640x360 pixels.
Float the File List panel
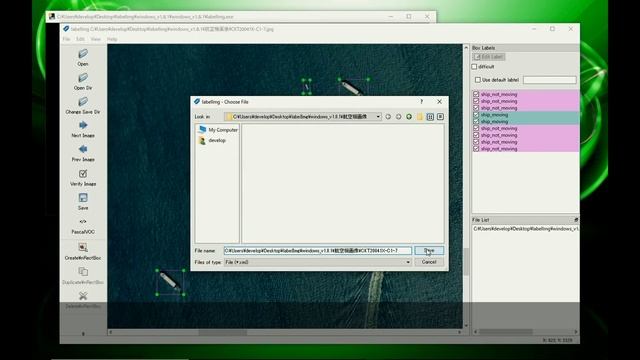click(576, 220)
